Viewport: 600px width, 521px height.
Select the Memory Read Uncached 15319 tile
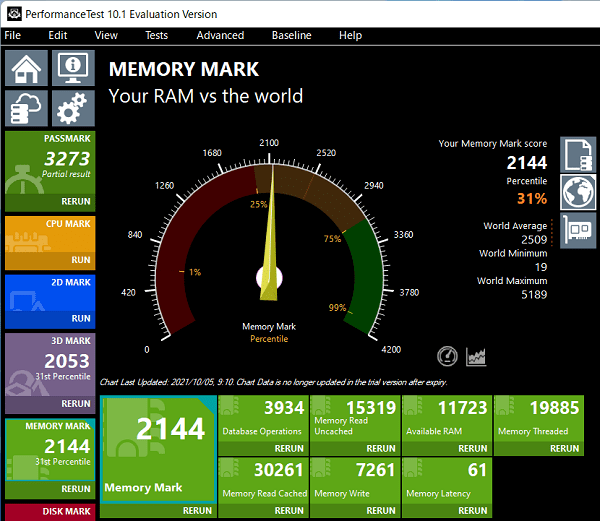pyautogui.click(x=355, y=419)
